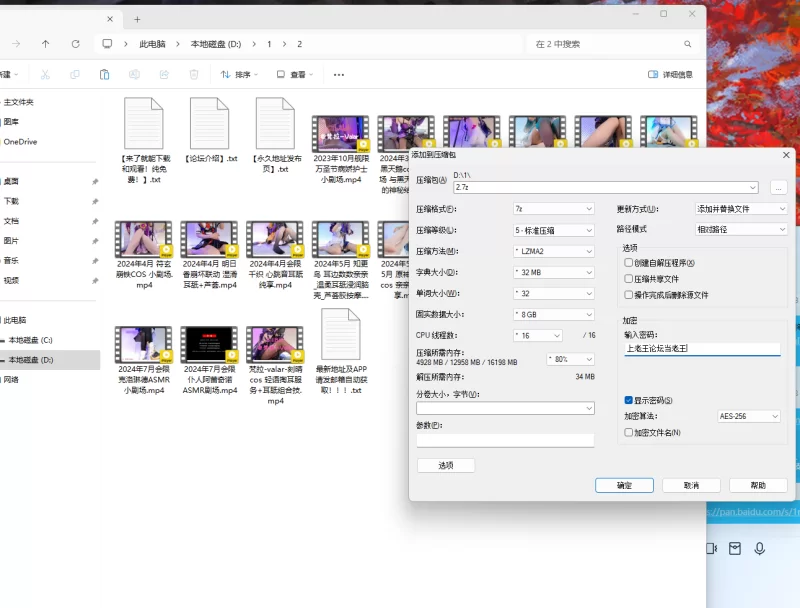The height and width of the screenshot is (608, 800).
Task: Click the 确定 button to confirm
Action: tap(624, 485)
